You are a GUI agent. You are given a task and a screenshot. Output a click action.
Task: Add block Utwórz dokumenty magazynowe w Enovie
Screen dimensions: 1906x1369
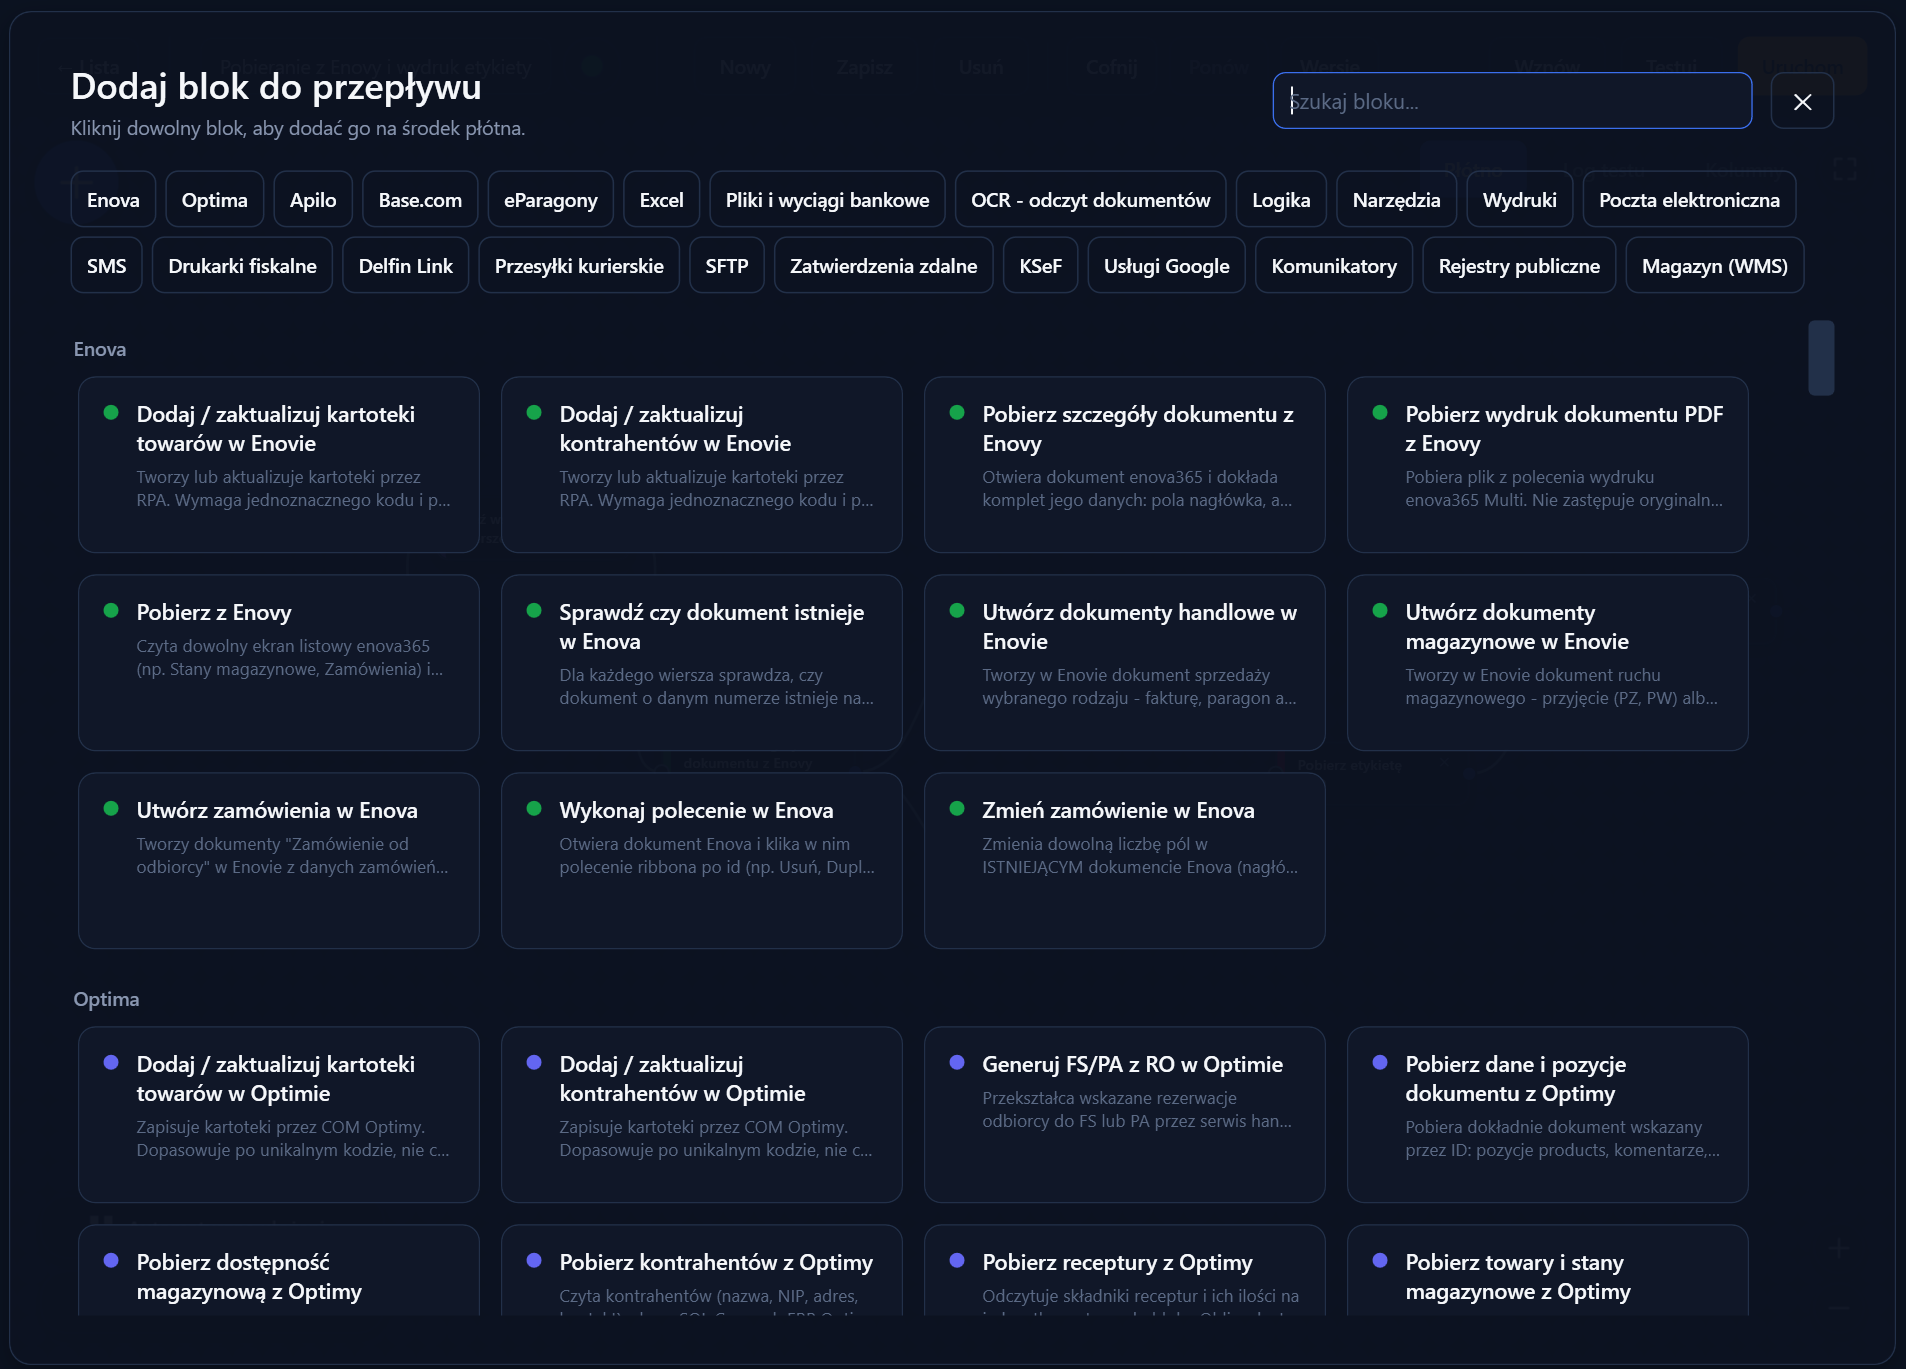pos(1547,663)
